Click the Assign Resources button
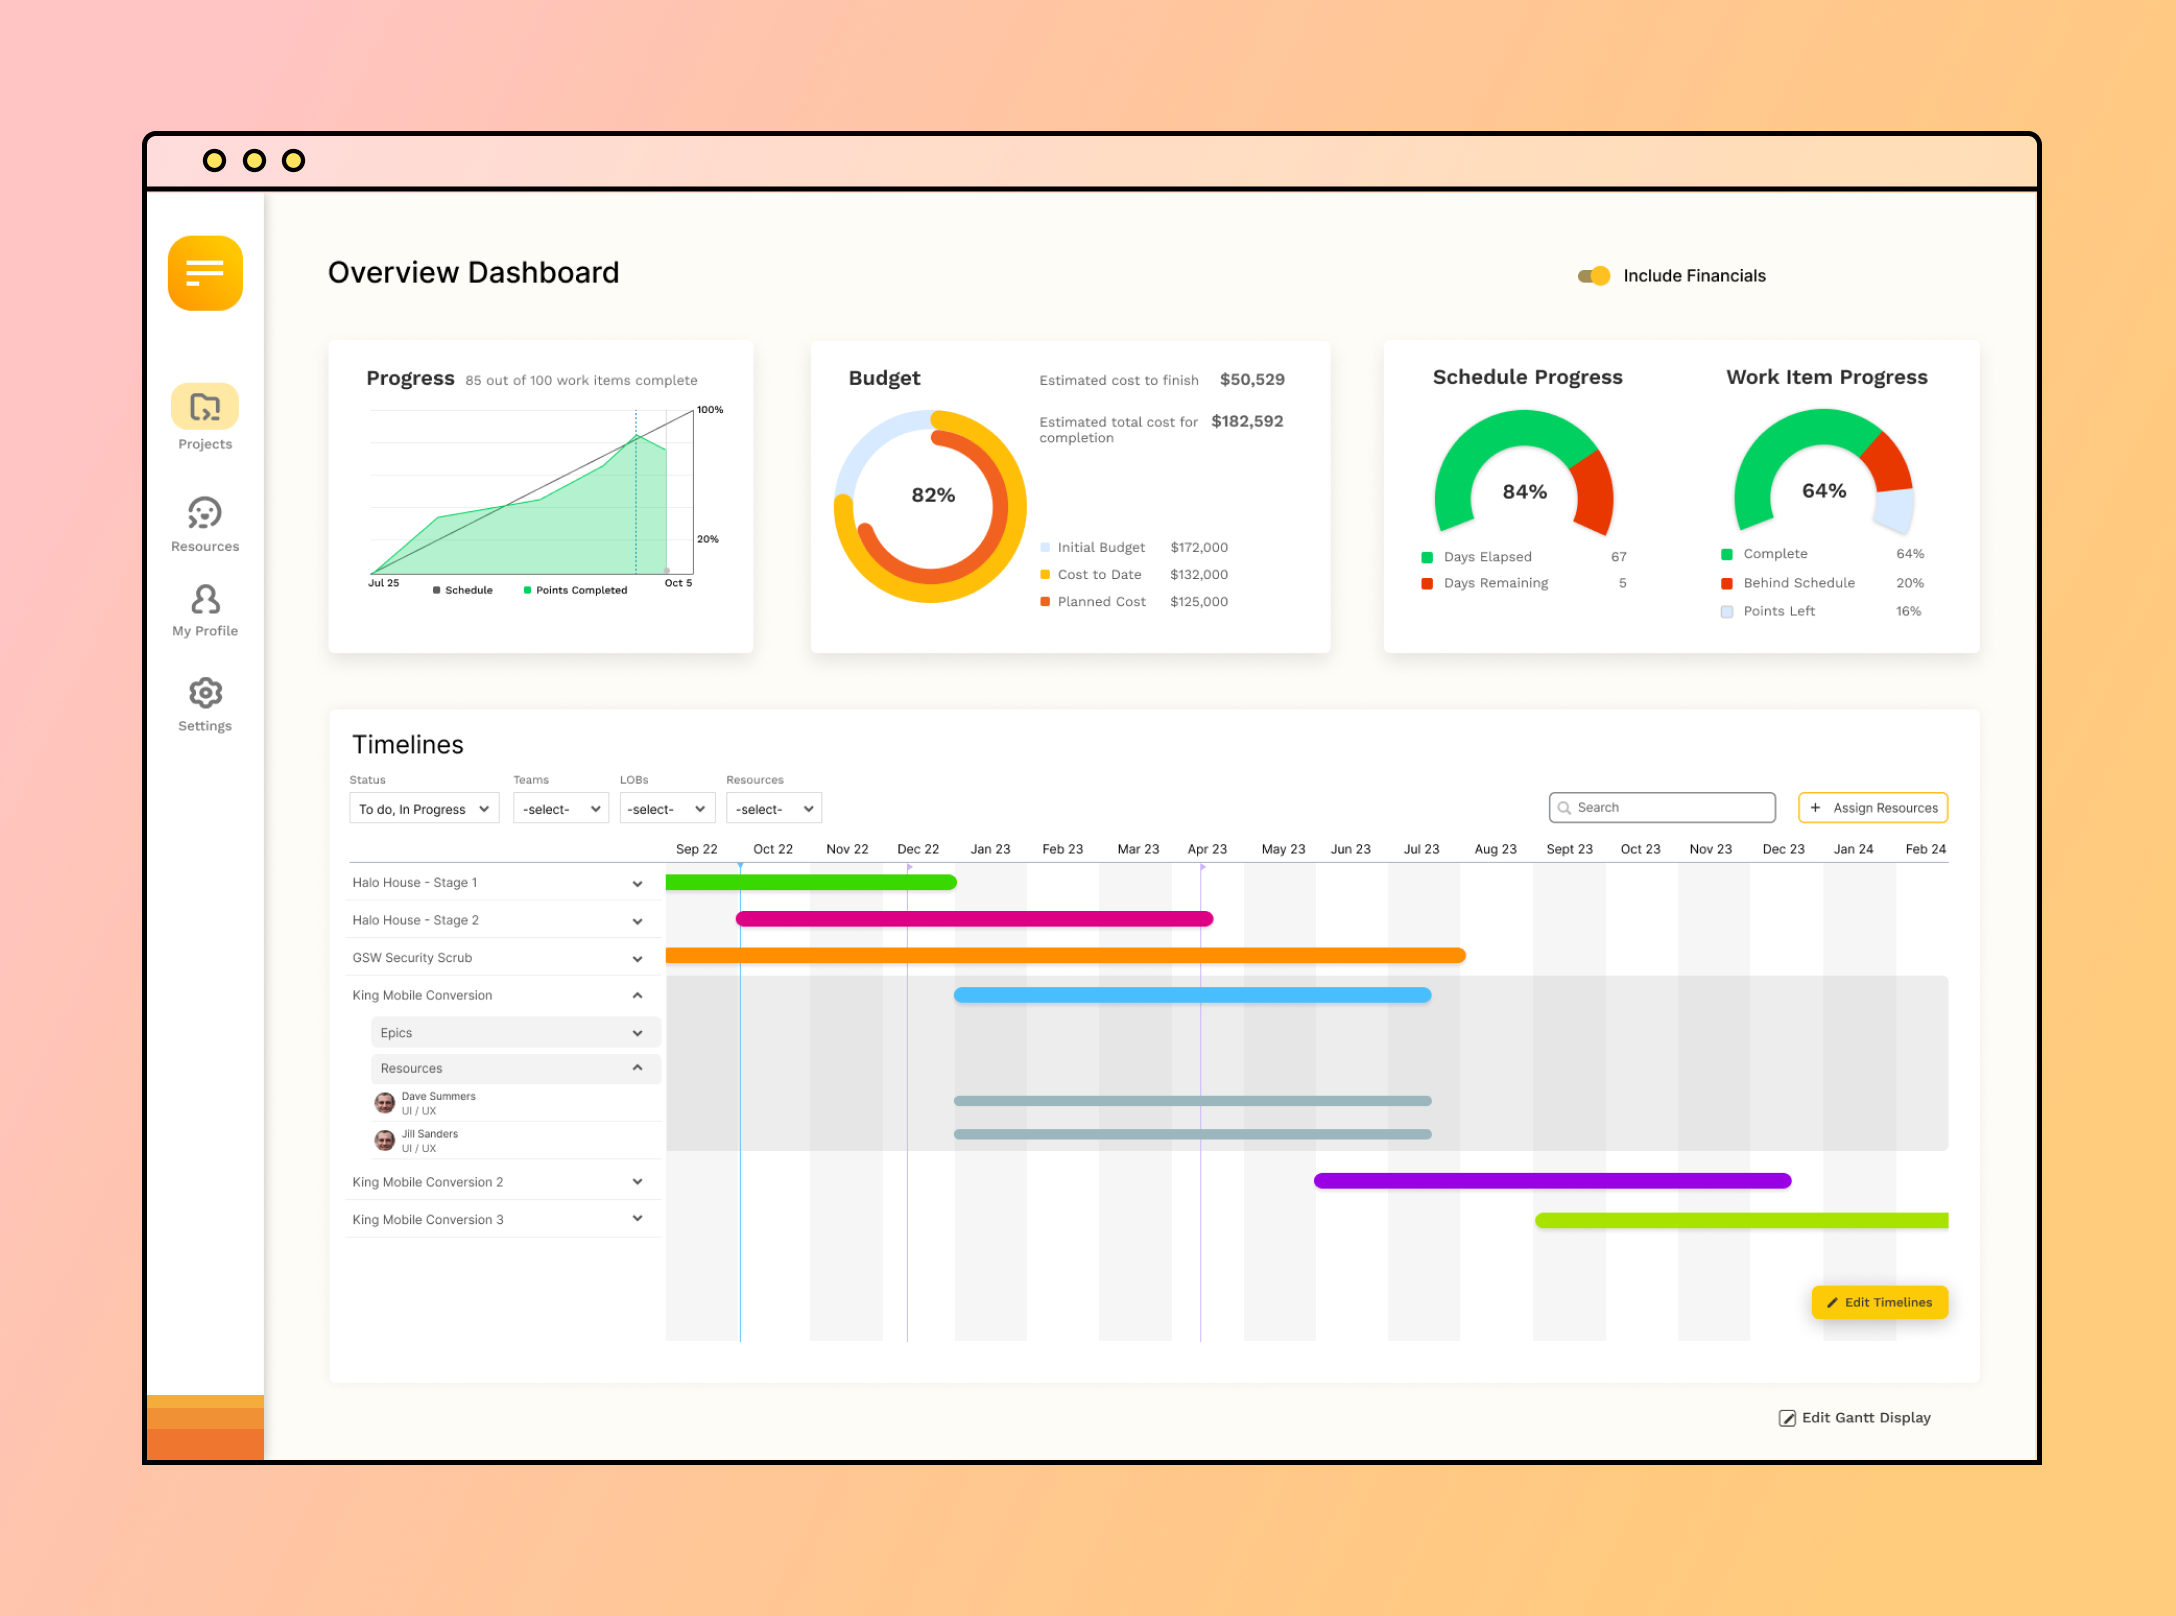 [1872, 808]
